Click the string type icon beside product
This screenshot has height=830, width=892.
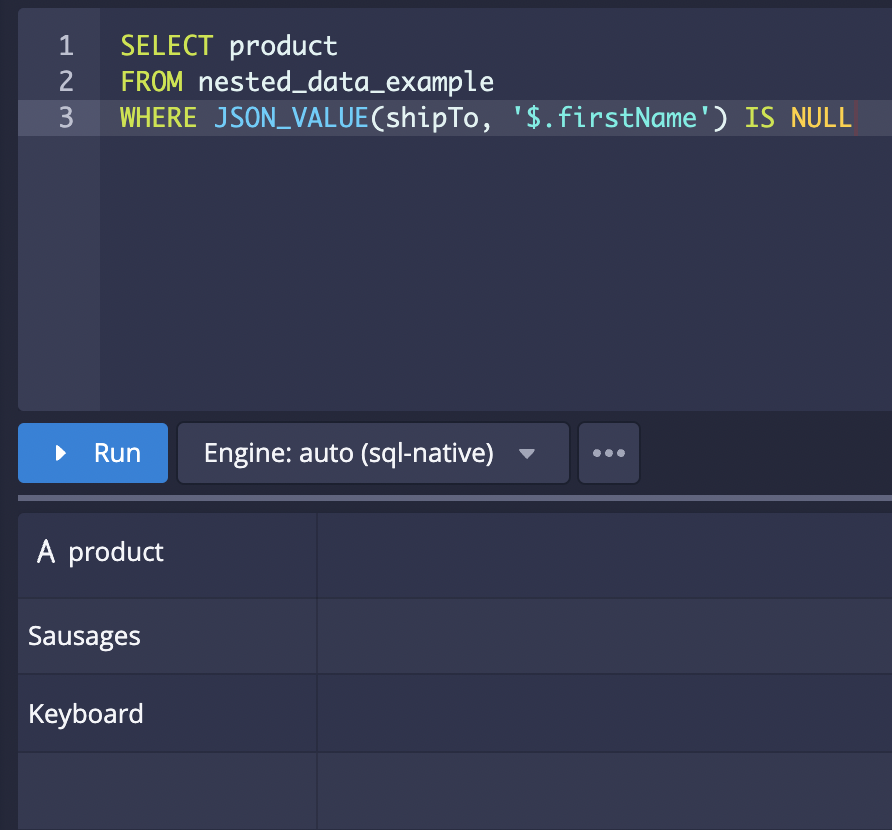click(45, 552)
